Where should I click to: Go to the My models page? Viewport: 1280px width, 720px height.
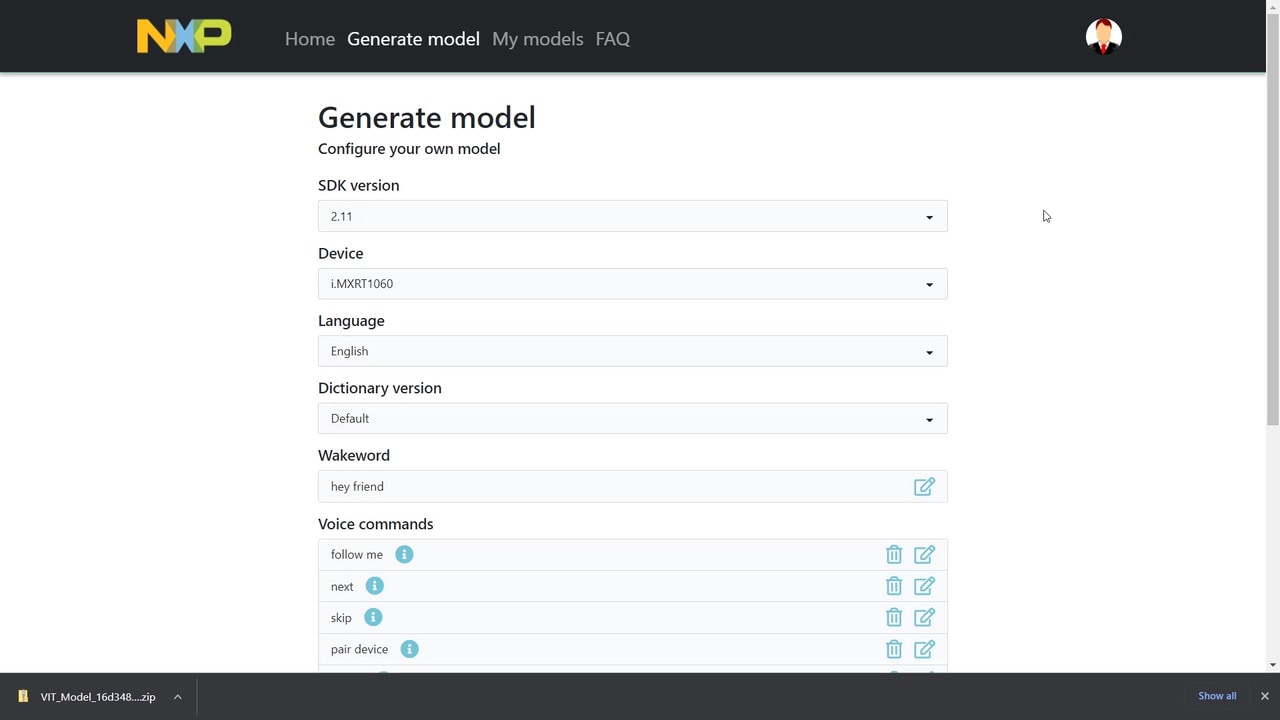point(537,39)
